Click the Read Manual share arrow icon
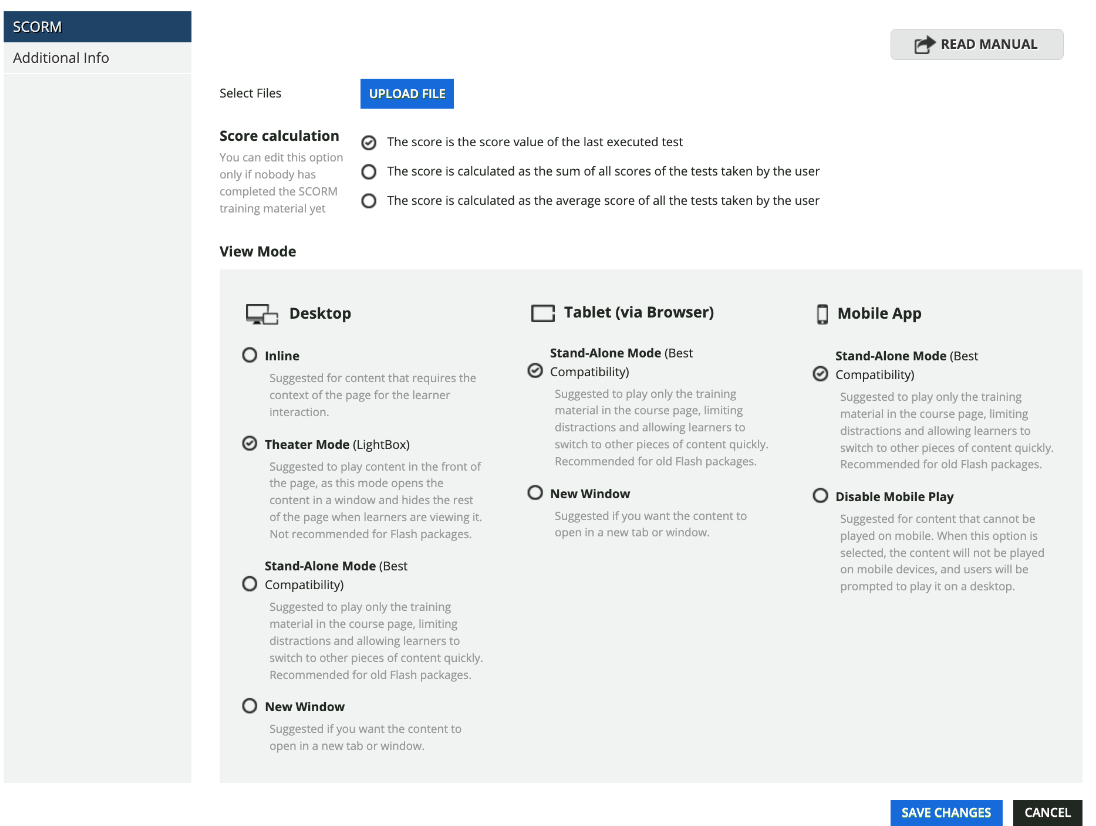This screenshot has width=1096, height=826. 924,45
